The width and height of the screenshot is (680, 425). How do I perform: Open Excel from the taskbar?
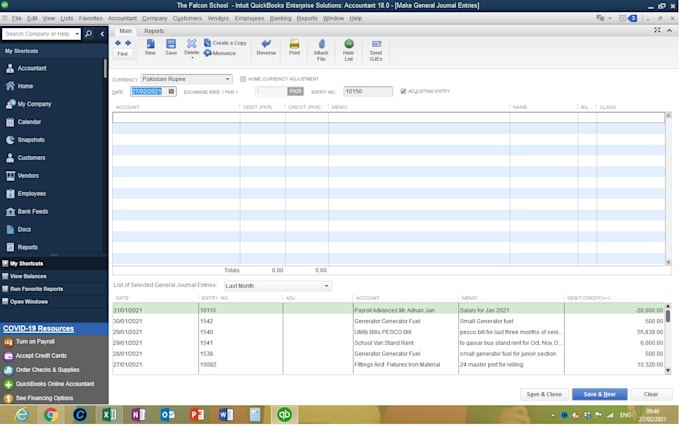pos(109,415)
